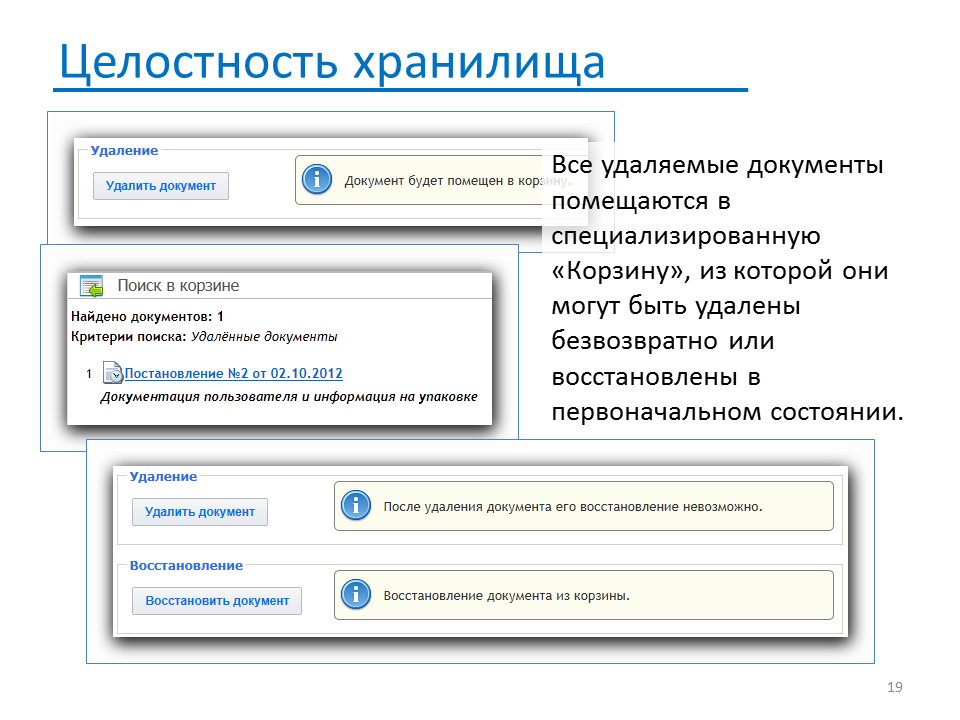Click info icon beside 'Документ будет помещен'

tap(317, 179)
